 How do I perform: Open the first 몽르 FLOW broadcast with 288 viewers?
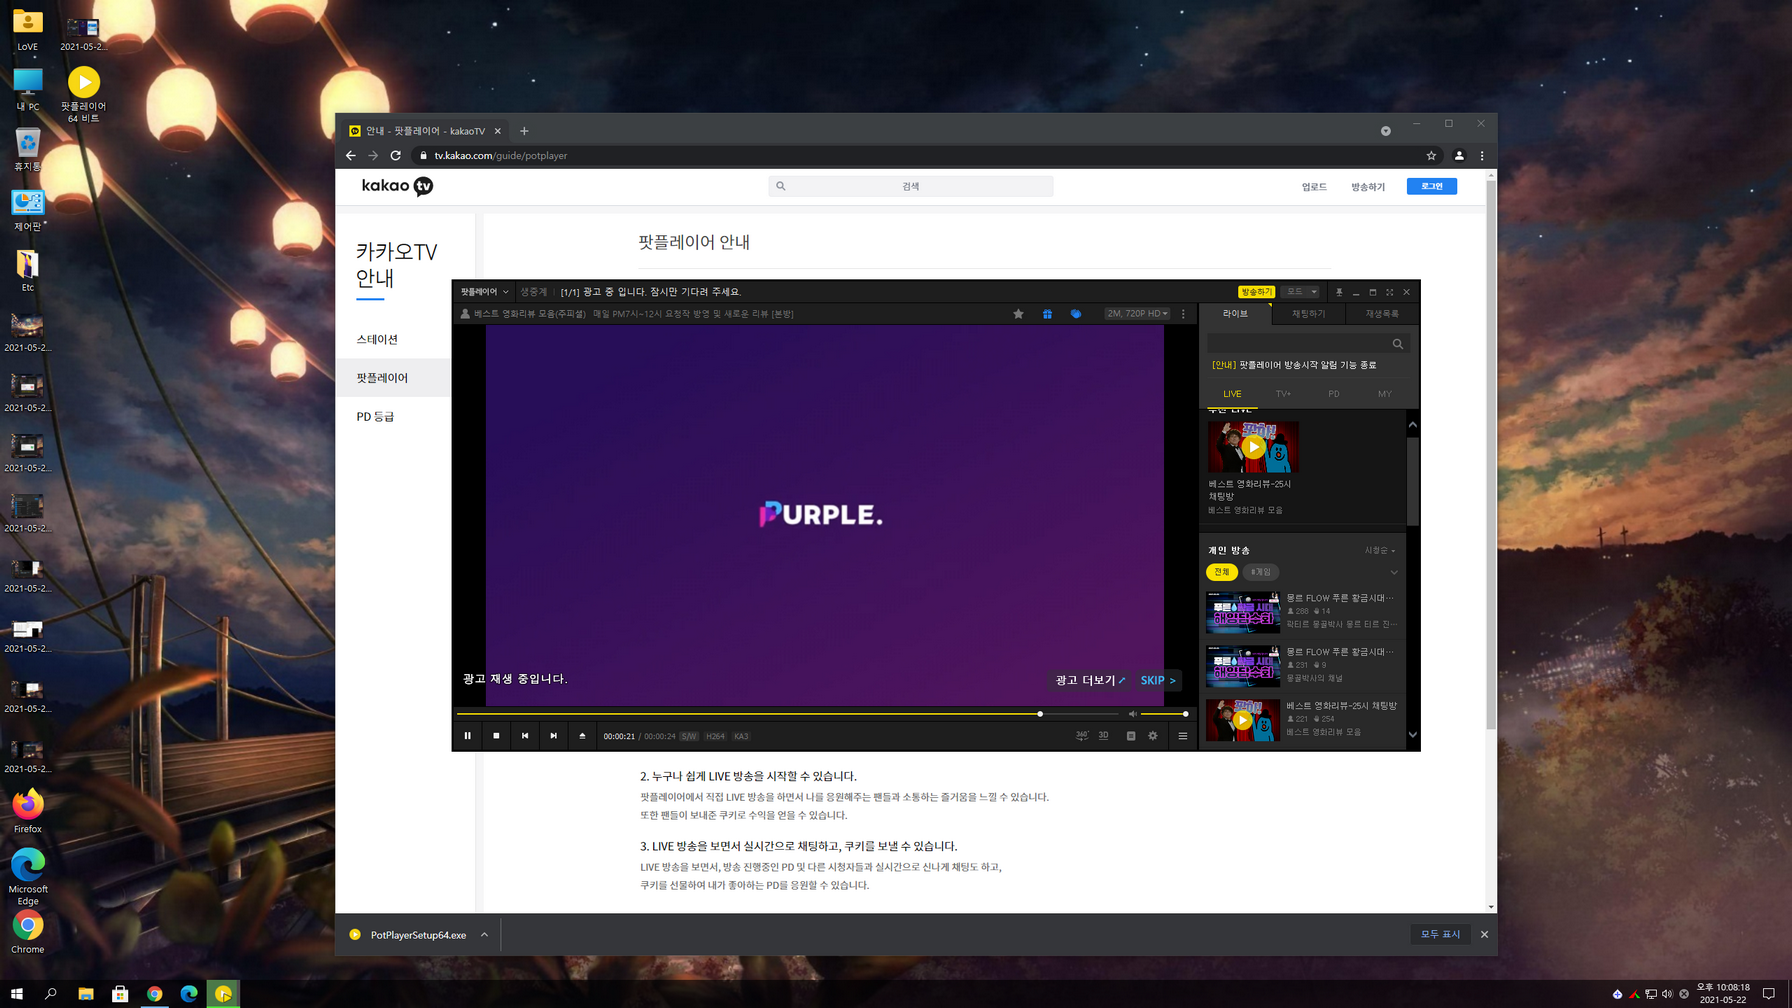point(1302,611)
